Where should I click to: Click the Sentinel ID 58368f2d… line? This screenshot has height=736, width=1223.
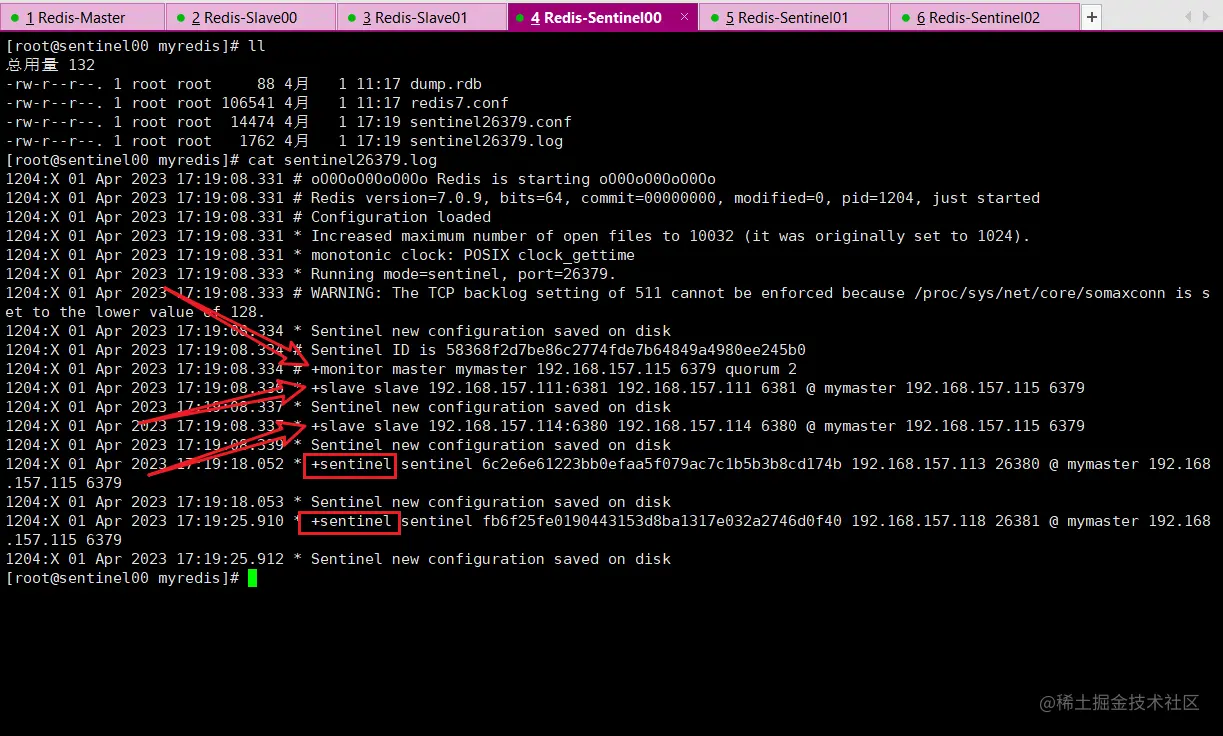click(405, 350)
